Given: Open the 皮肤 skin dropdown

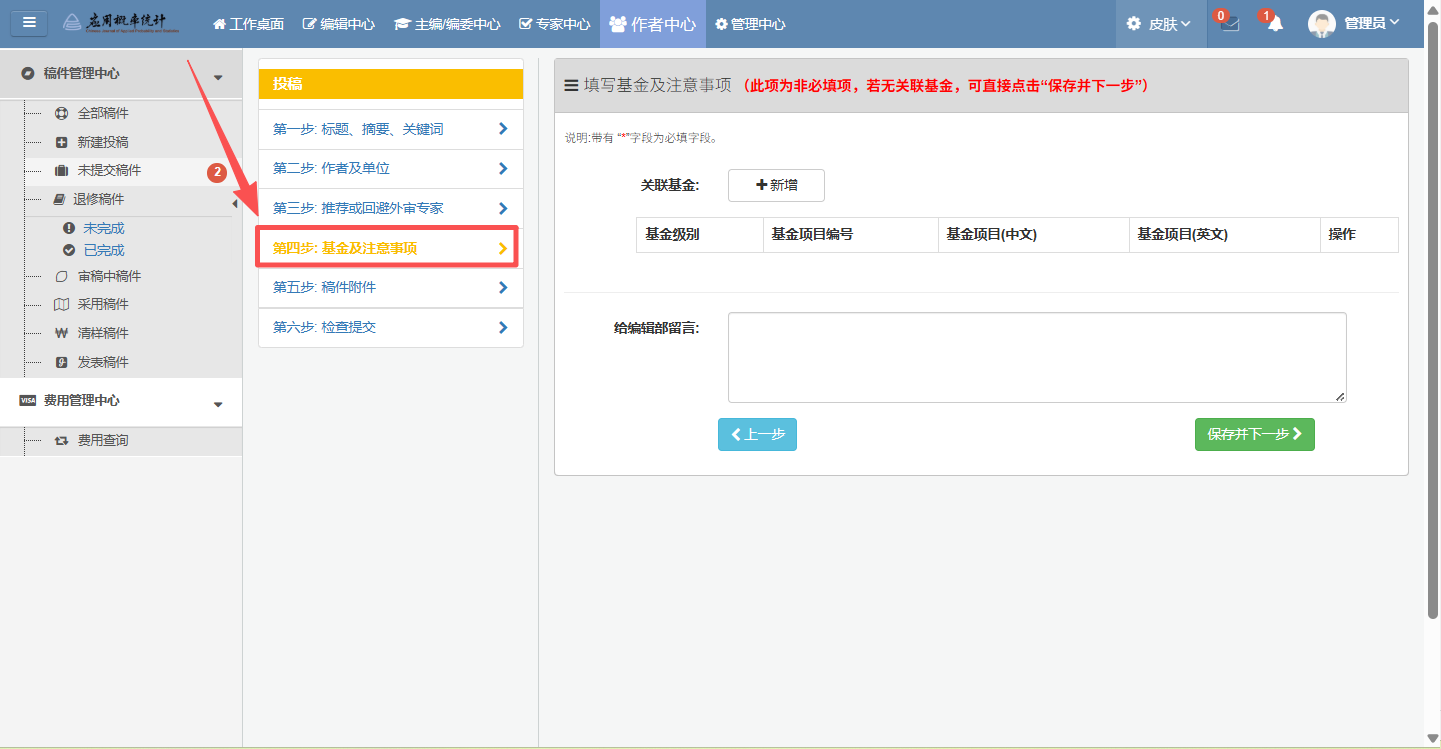Looking at the screenshot, I should pyautogui.click(x=1160, y=24).
